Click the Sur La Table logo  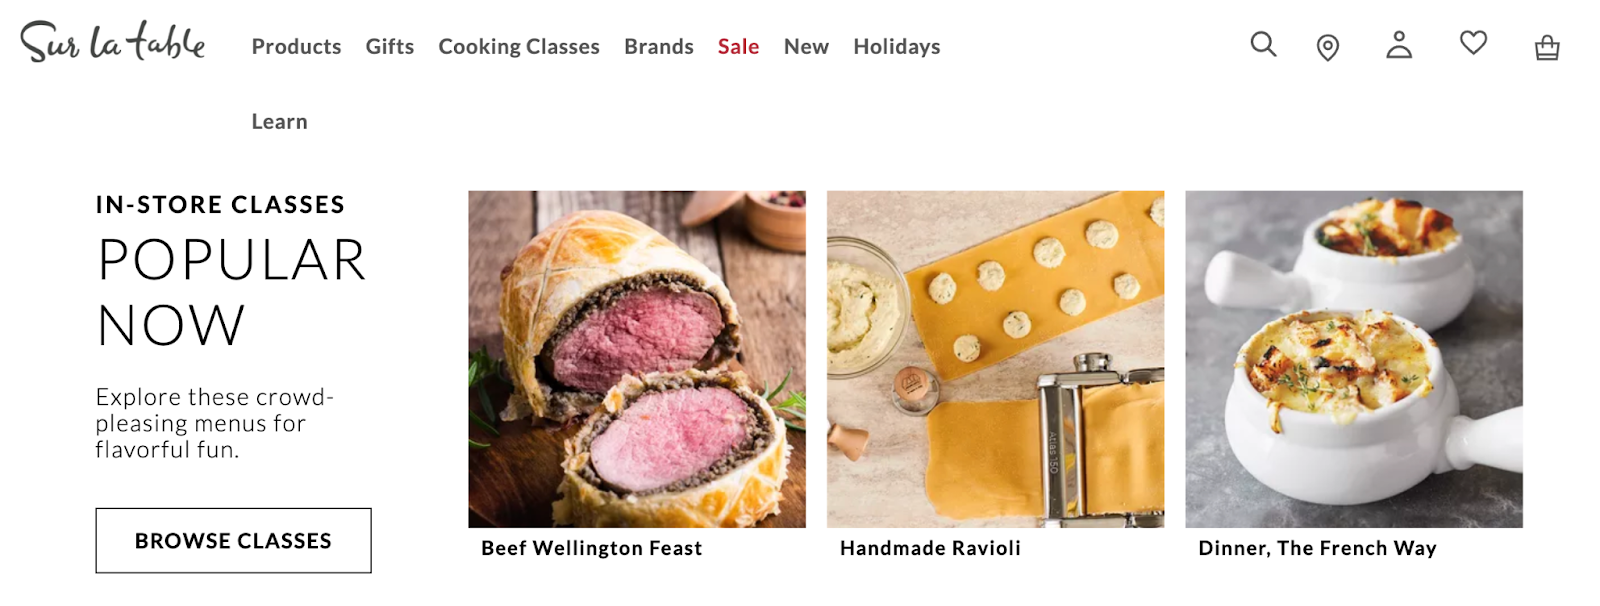(x=113, y=42)
